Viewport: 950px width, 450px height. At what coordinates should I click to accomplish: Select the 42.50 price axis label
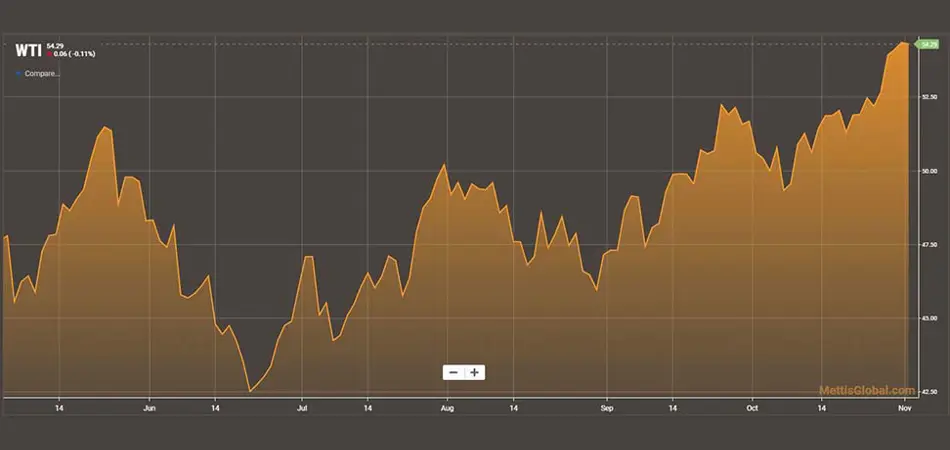(929, 392)
